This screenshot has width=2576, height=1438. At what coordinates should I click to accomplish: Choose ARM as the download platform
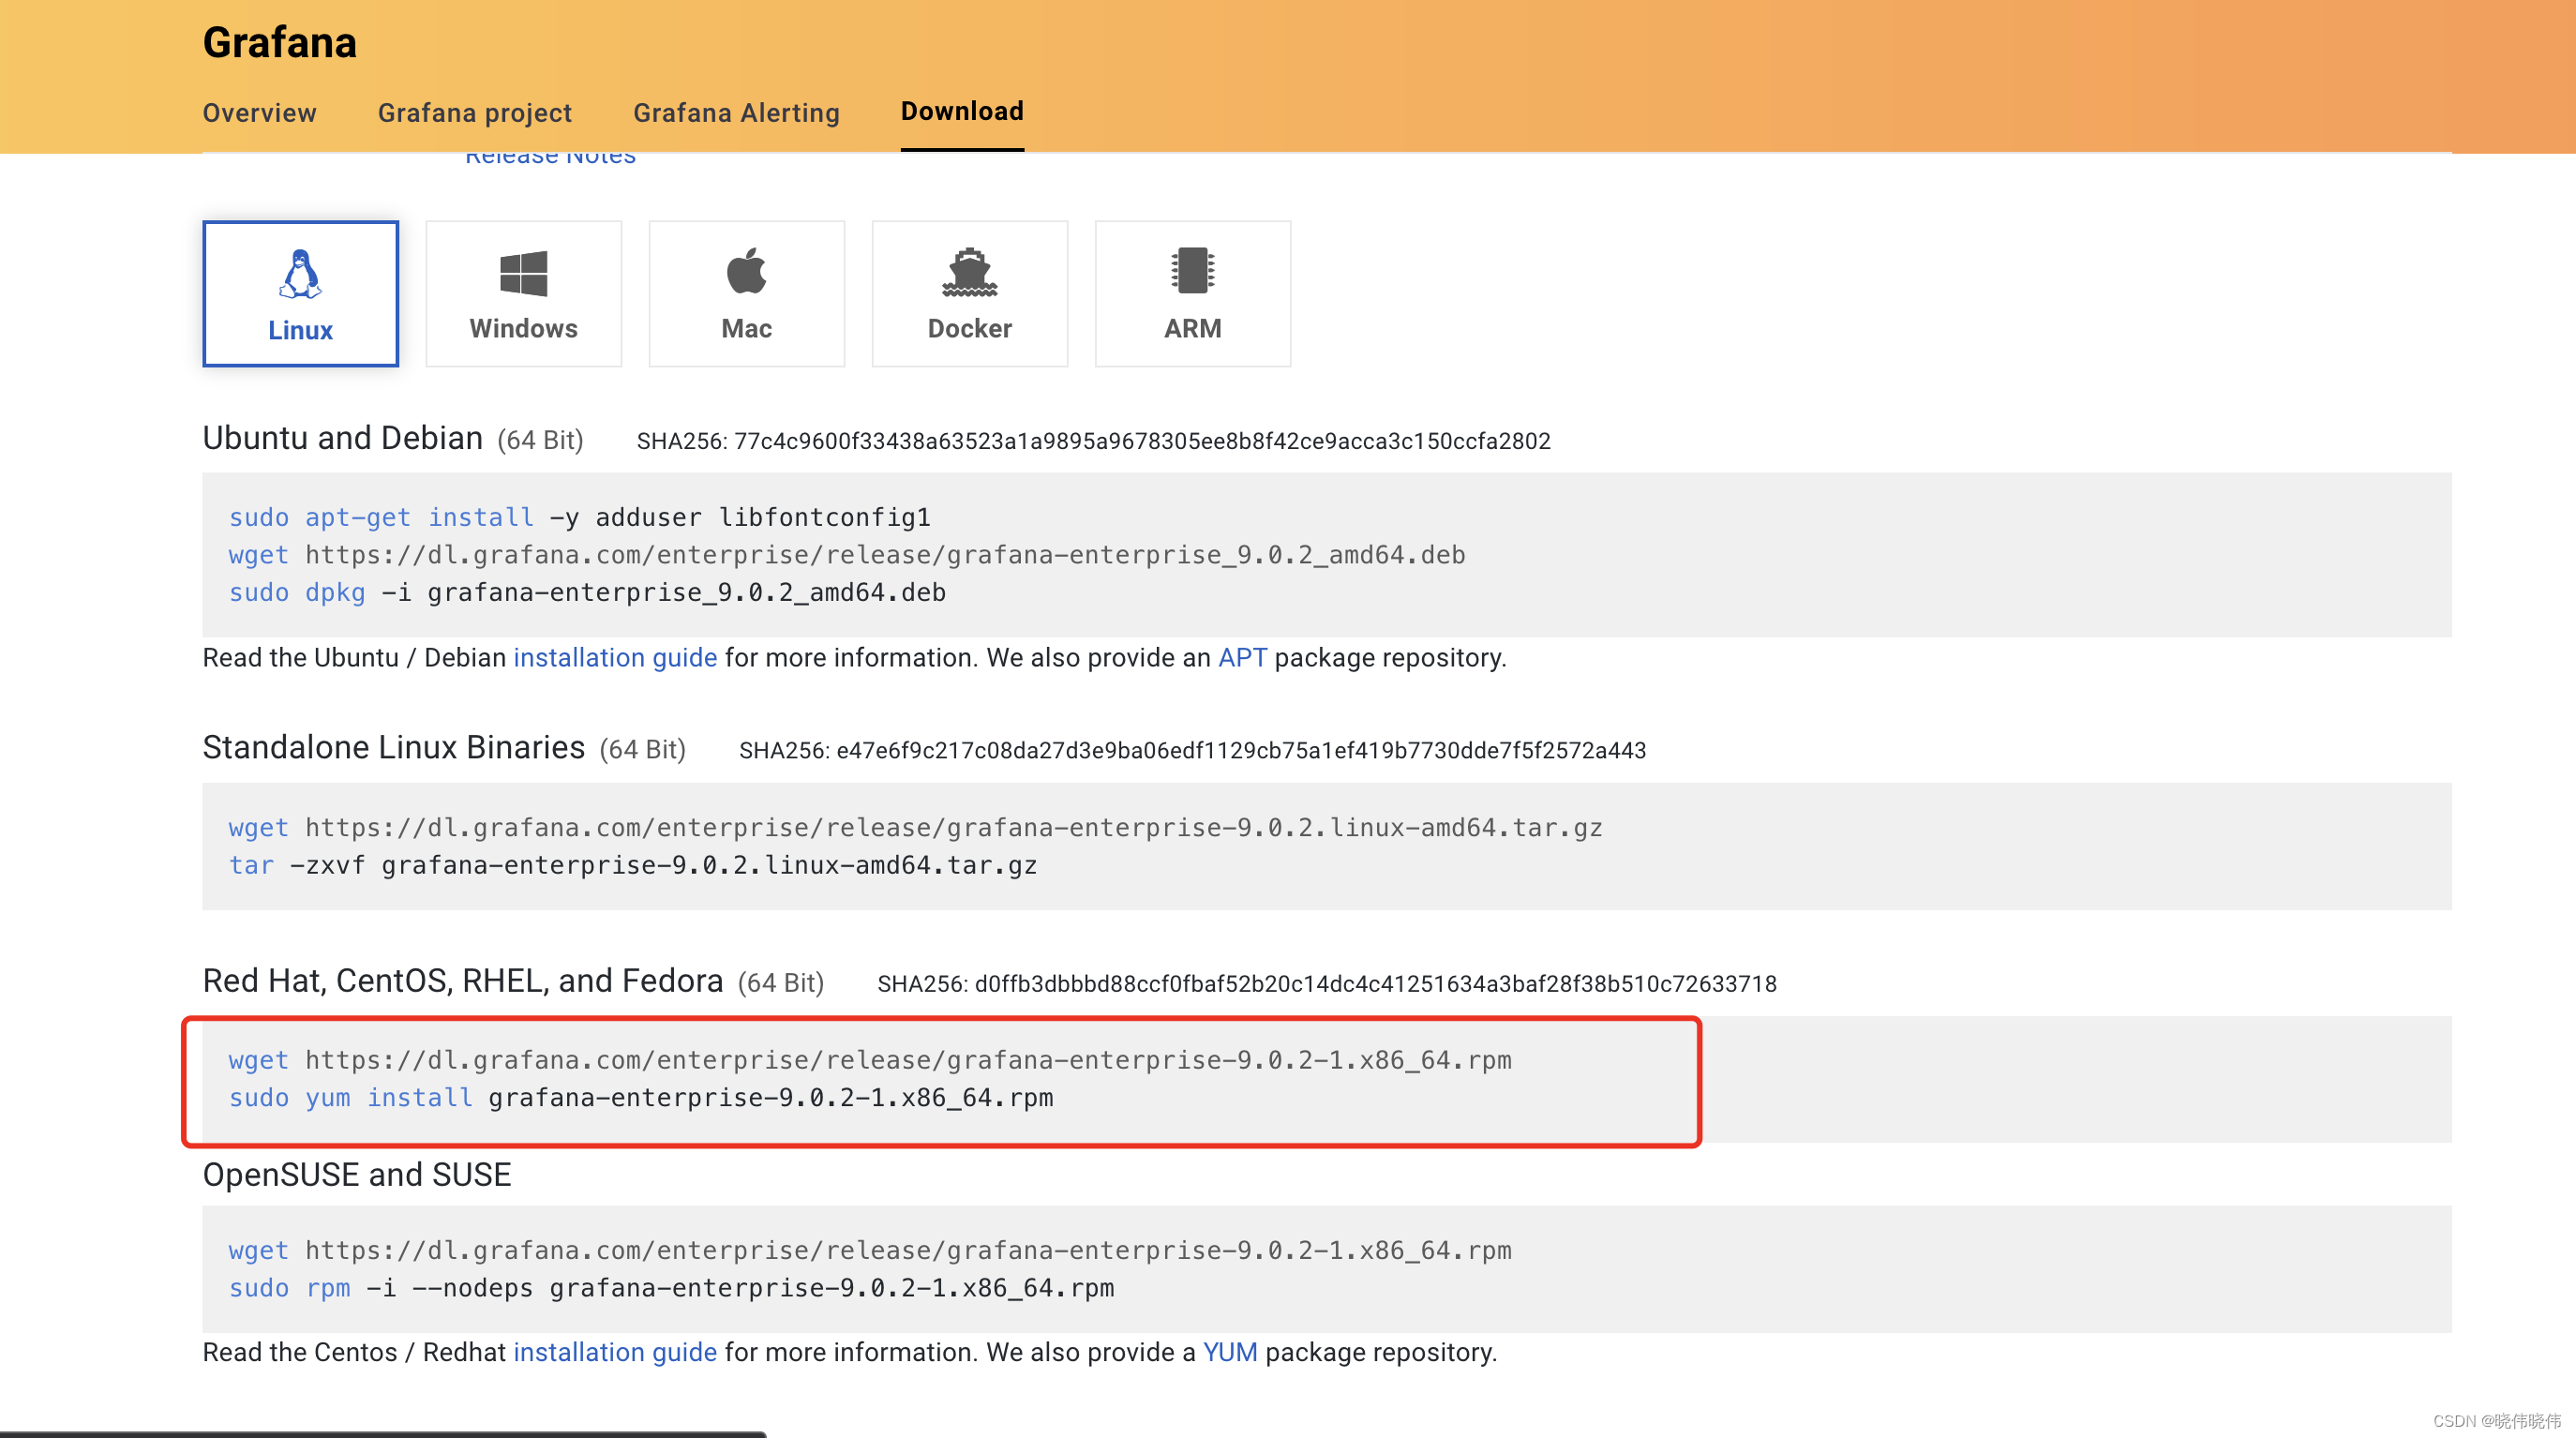(1192, 293)
